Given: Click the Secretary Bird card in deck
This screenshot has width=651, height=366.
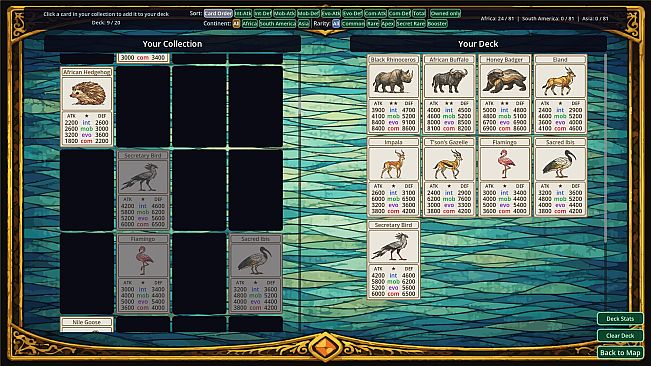Looking at the screenshot, I should (393, 259).
